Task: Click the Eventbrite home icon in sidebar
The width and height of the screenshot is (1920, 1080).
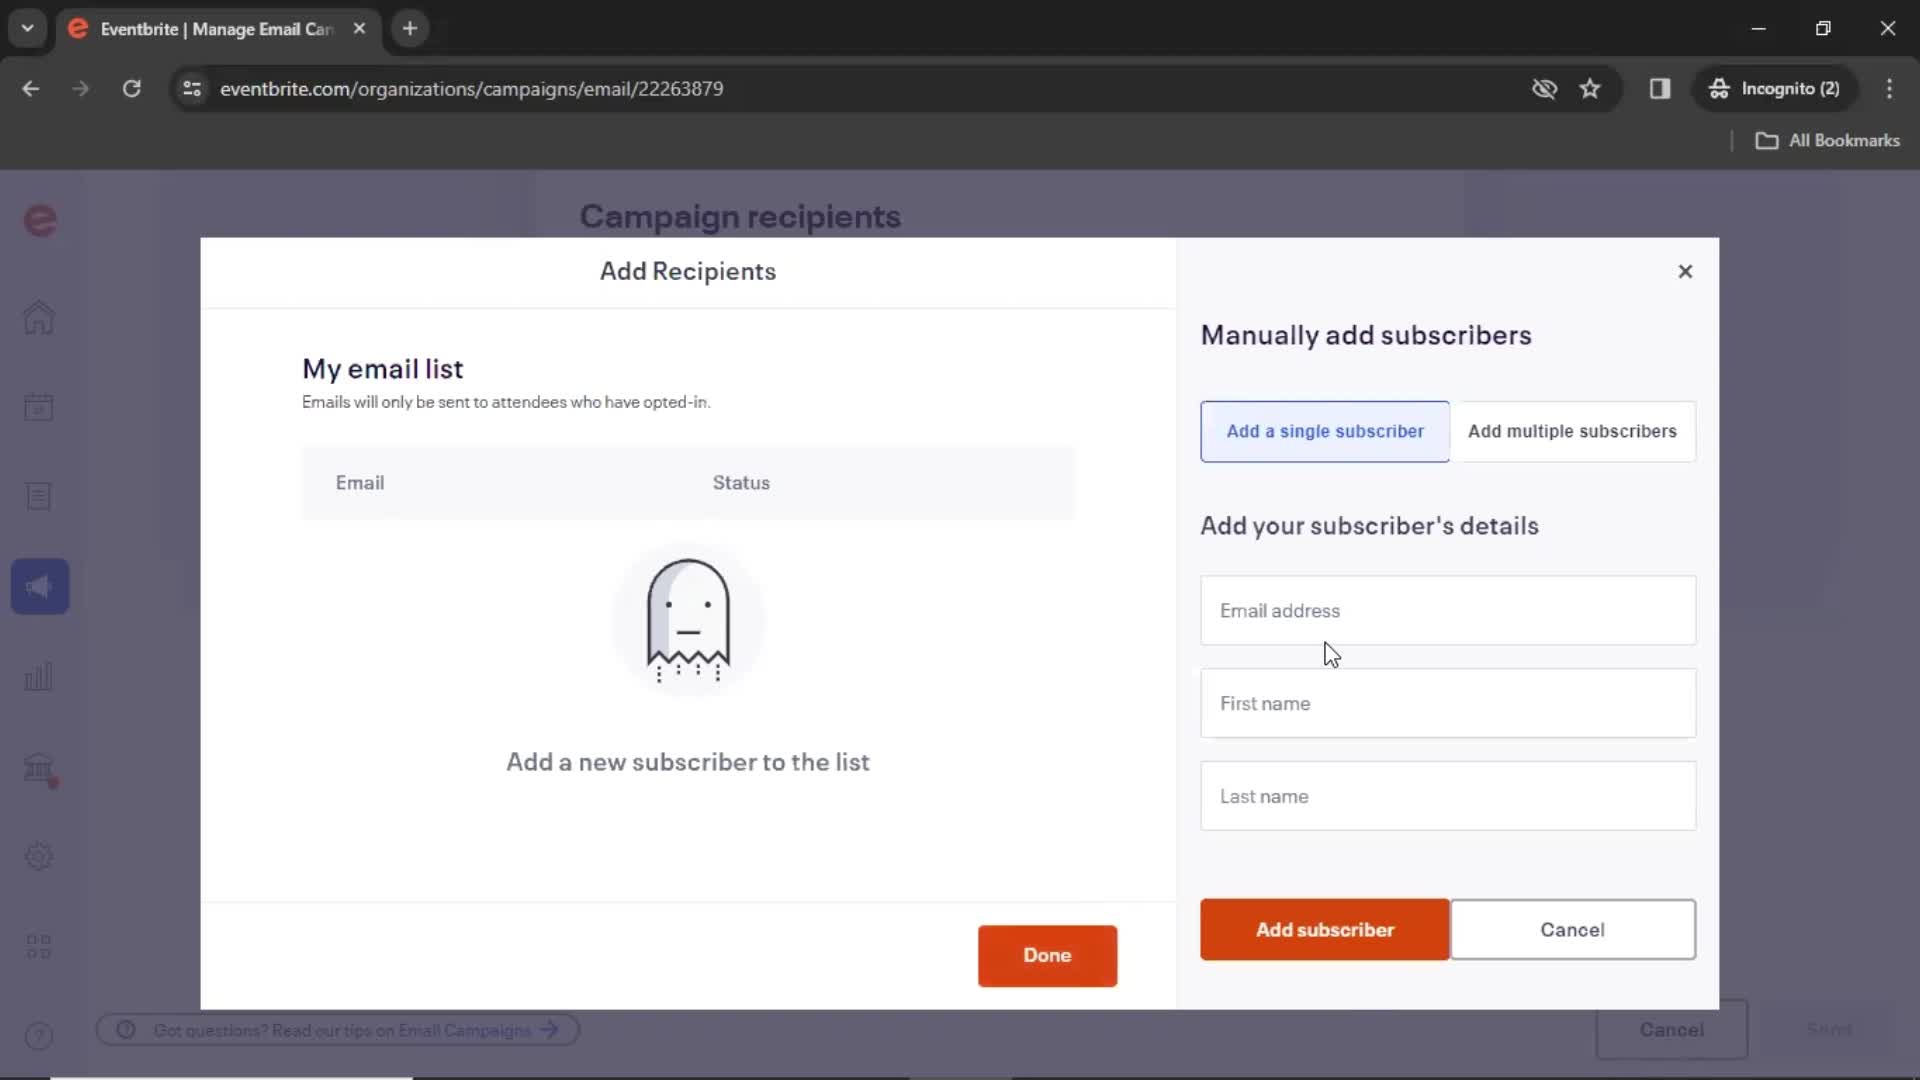Action: 40,316
